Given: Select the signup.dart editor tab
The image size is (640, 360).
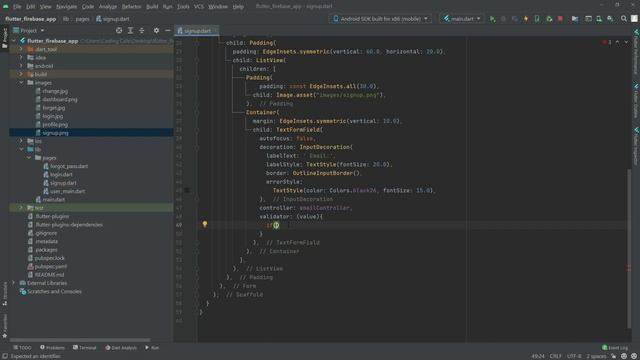Looking at the screenshot, I should point(197,31).
